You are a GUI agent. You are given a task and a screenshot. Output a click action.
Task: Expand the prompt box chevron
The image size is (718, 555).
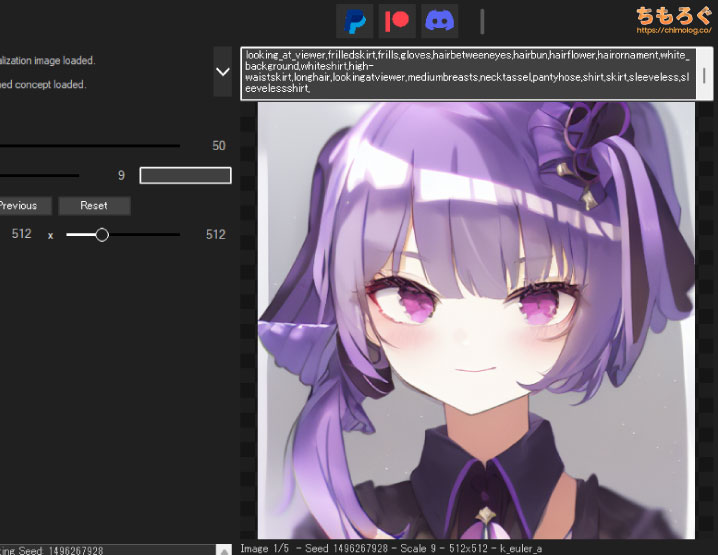(223, 72)
